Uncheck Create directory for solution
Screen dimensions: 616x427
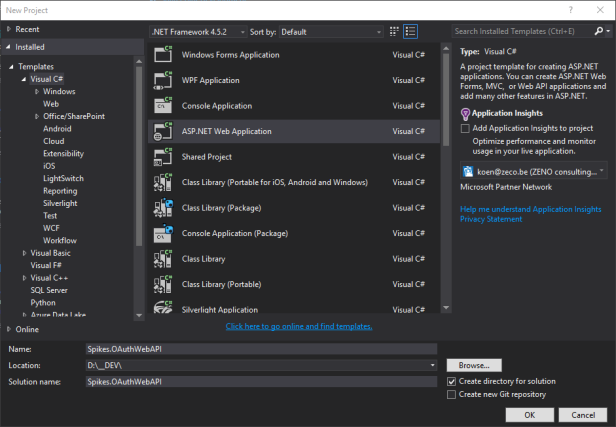tap(451, 381)
